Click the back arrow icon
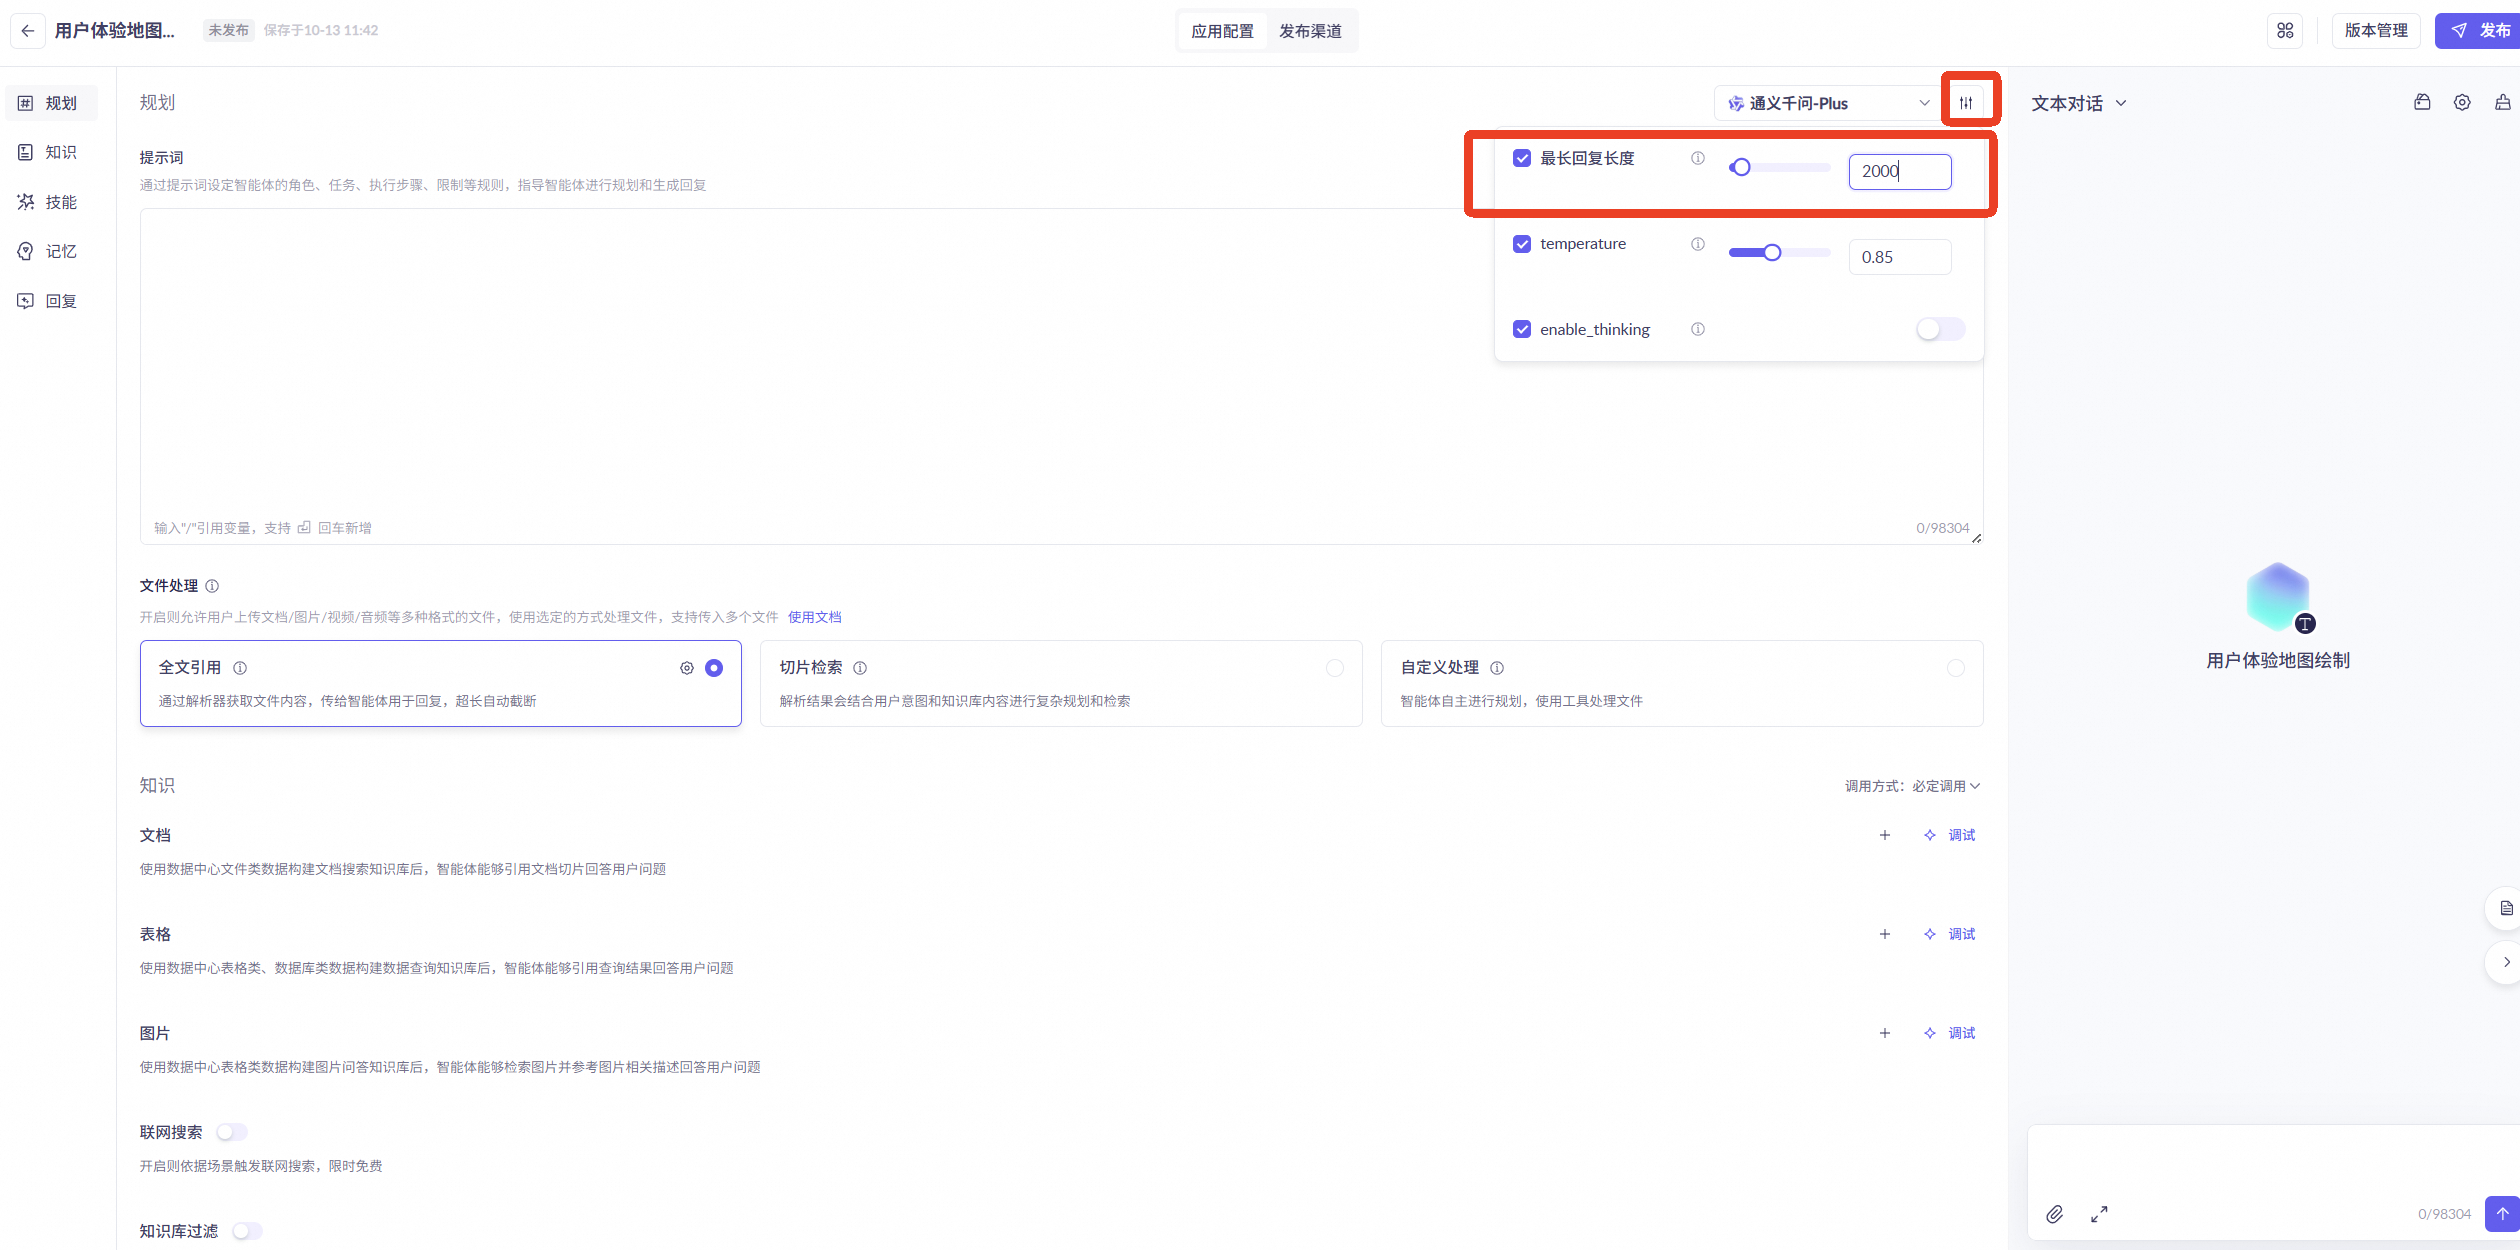 pyautogui.click(x=27, y=31)
